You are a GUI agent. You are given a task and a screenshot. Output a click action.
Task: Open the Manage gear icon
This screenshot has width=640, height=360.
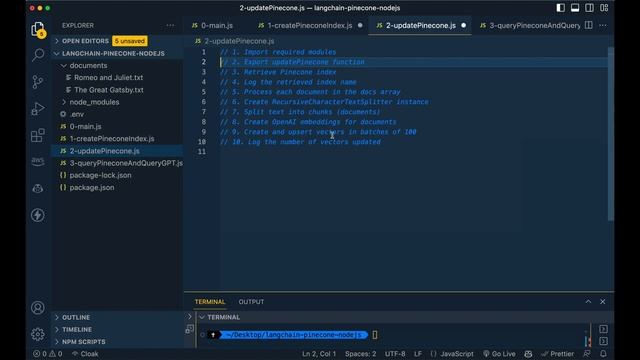pos(38,334)
